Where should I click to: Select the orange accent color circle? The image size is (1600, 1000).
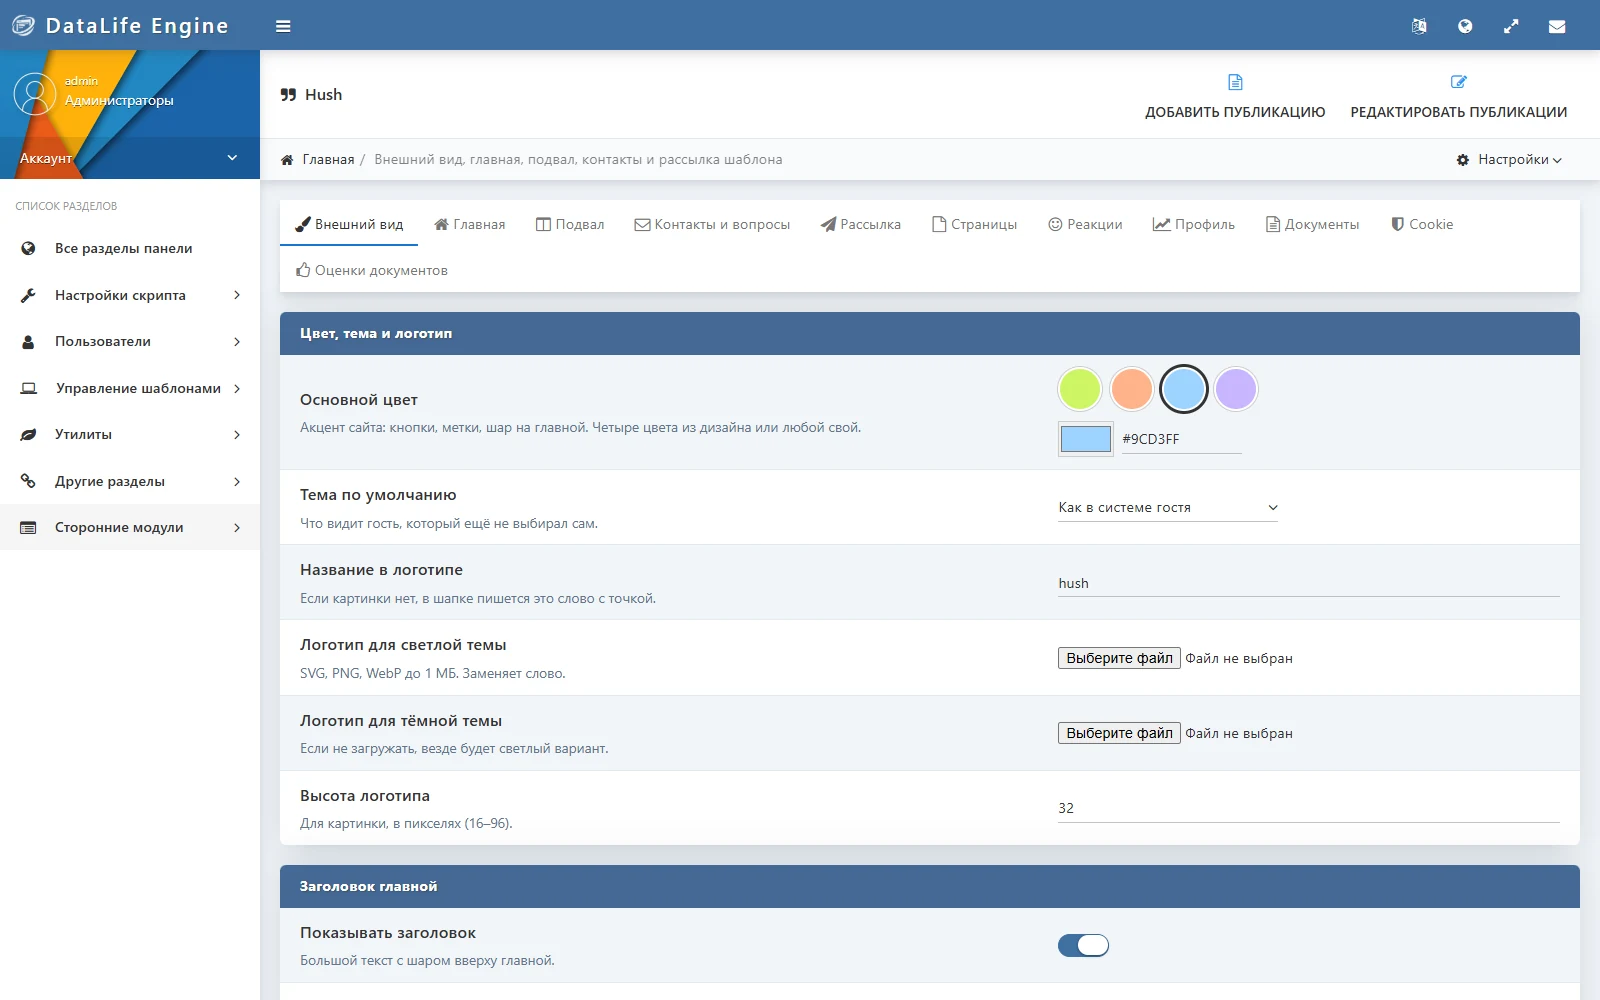[1132, 389]
